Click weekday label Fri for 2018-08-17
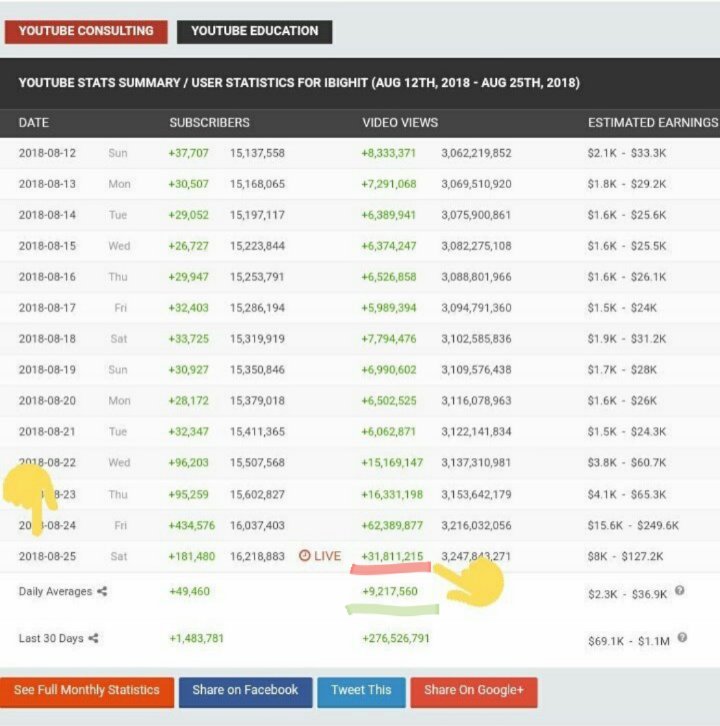This screenshot has height=726, width=720. [120, 308]
